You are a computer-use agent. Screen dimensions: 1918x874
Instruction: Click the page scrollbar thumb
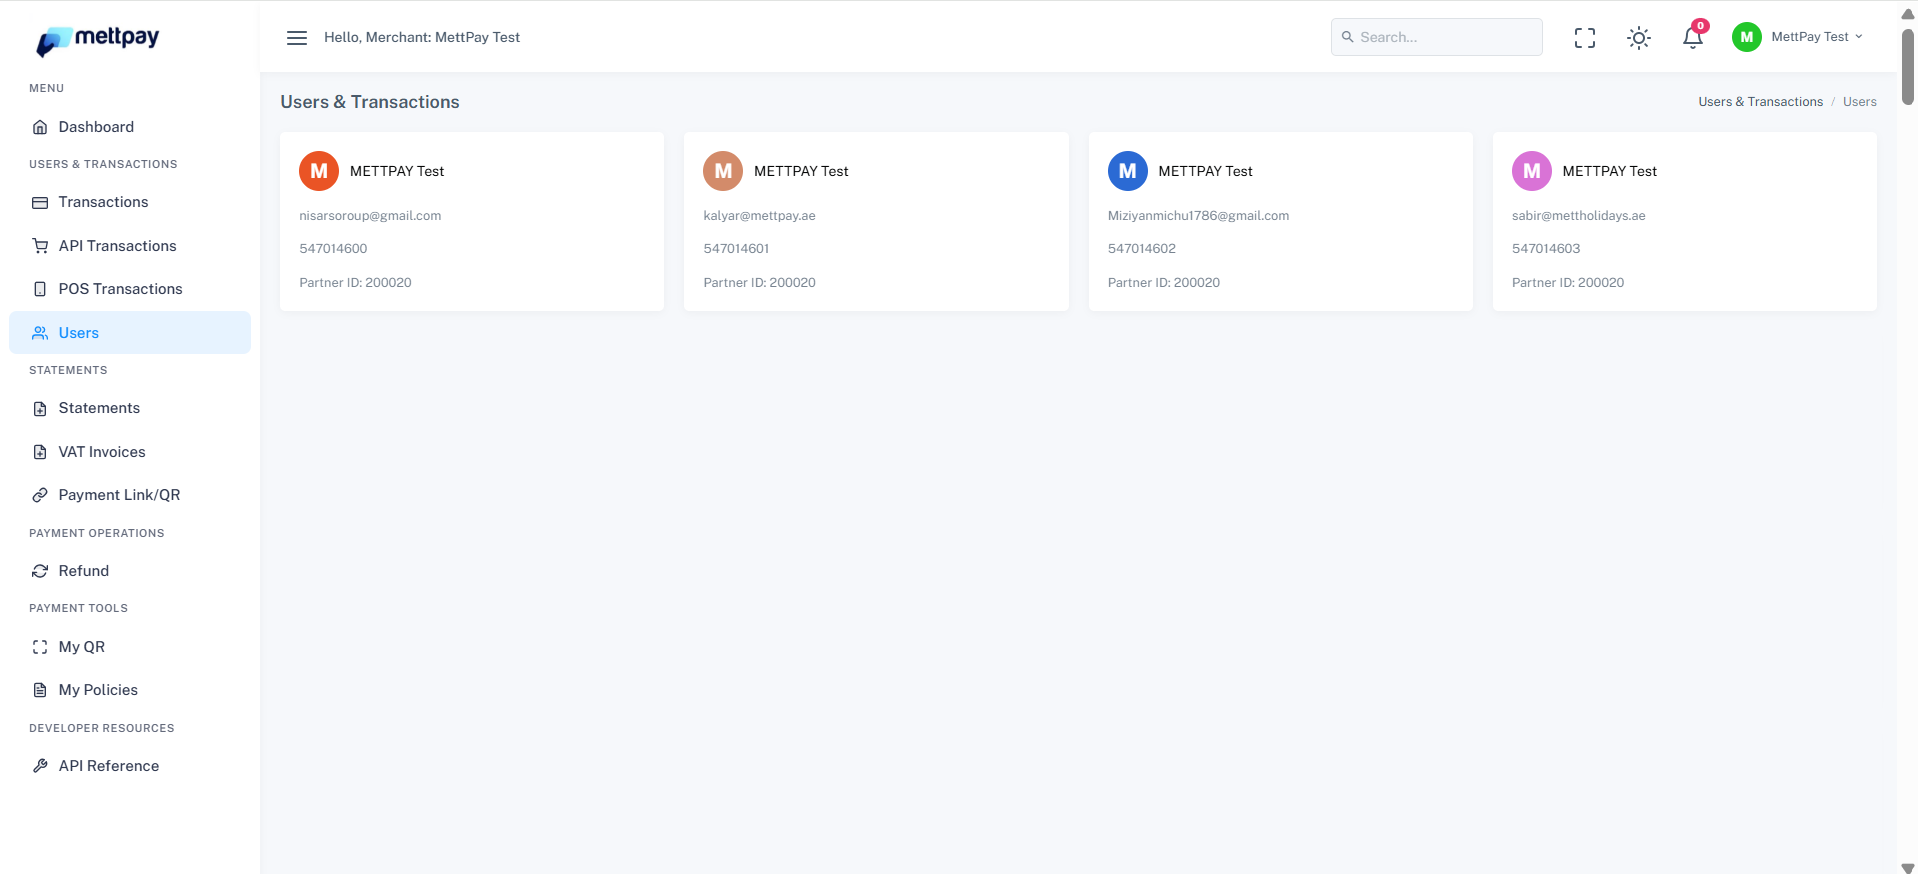[1908, 66]
